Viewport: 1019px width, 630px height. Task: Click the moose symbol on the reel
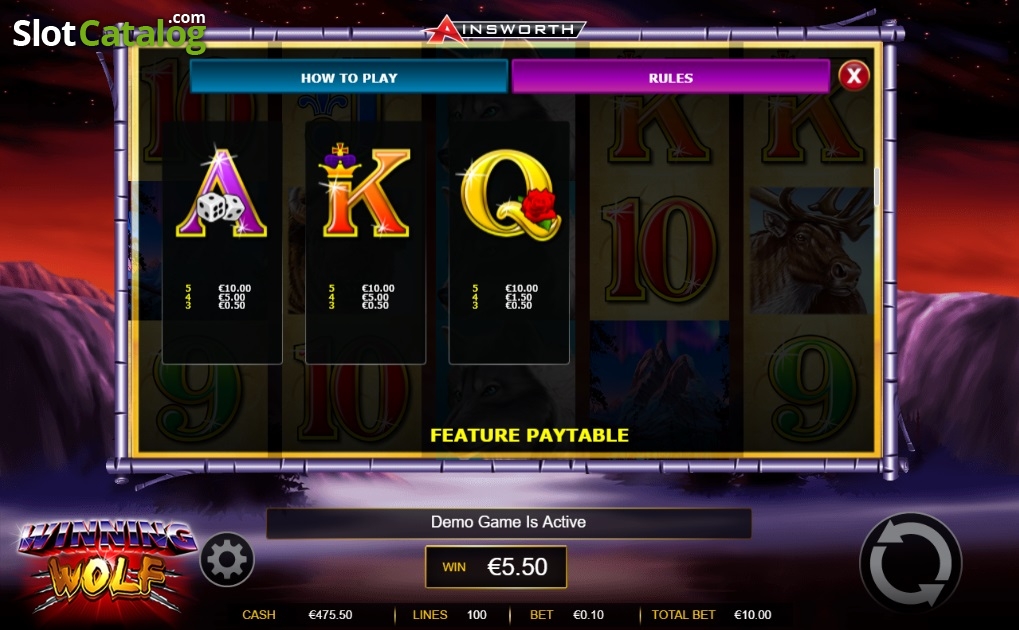[810, 251]
